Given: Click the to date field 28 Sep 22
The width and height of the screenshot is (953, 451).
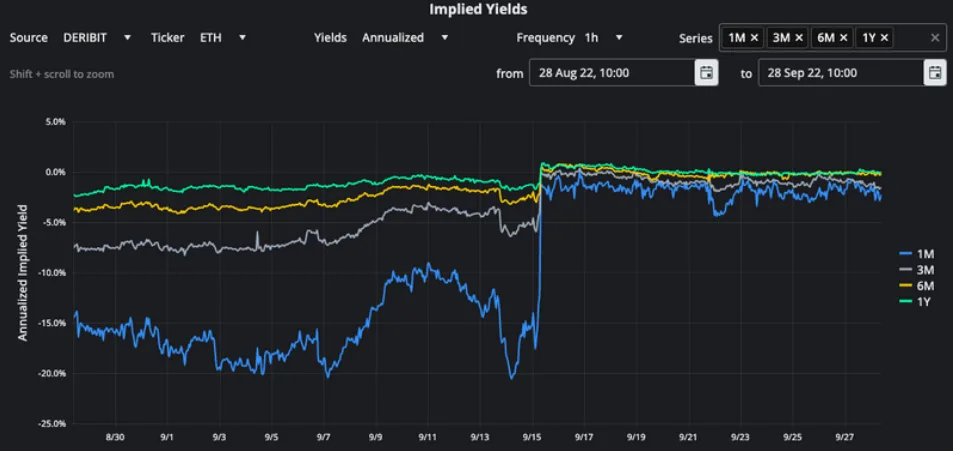Looking at the screenshot, I should 841,73.
